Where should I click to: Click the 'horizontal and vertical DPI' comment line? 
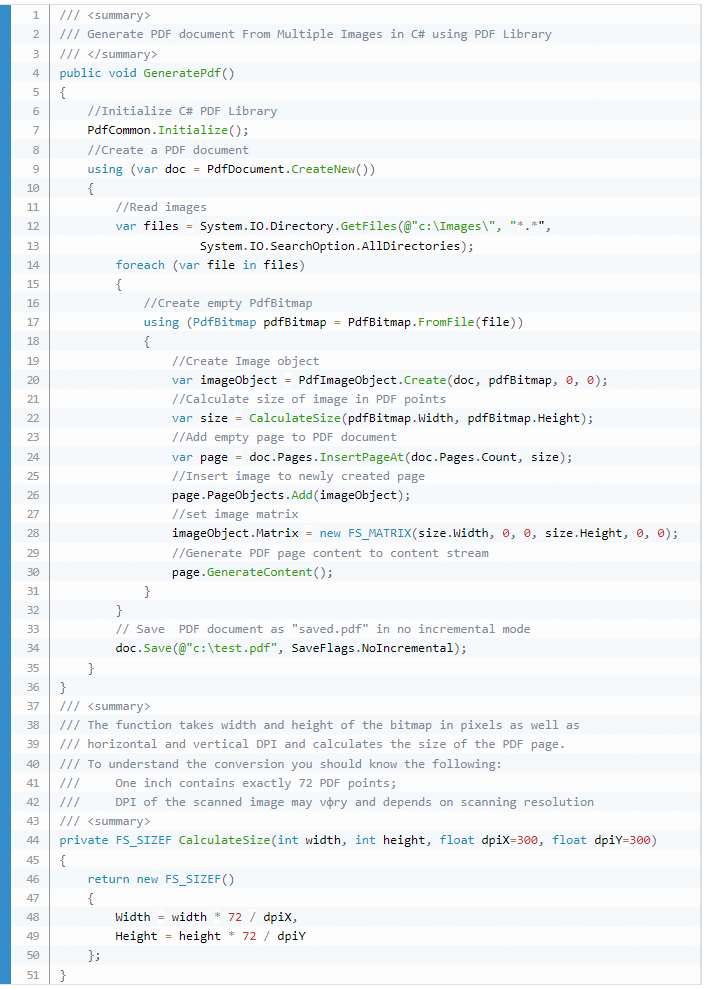click(312, 744)
